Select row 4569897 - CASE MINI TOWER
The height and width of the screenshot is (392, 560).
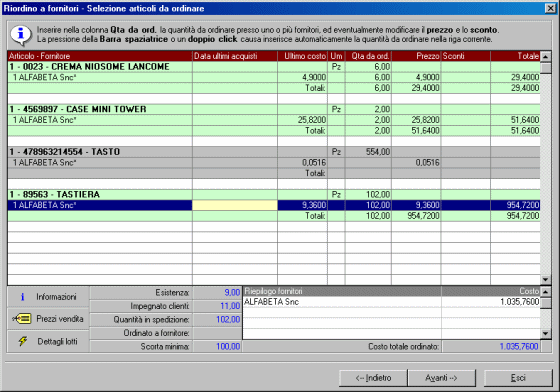coord(274,109)
